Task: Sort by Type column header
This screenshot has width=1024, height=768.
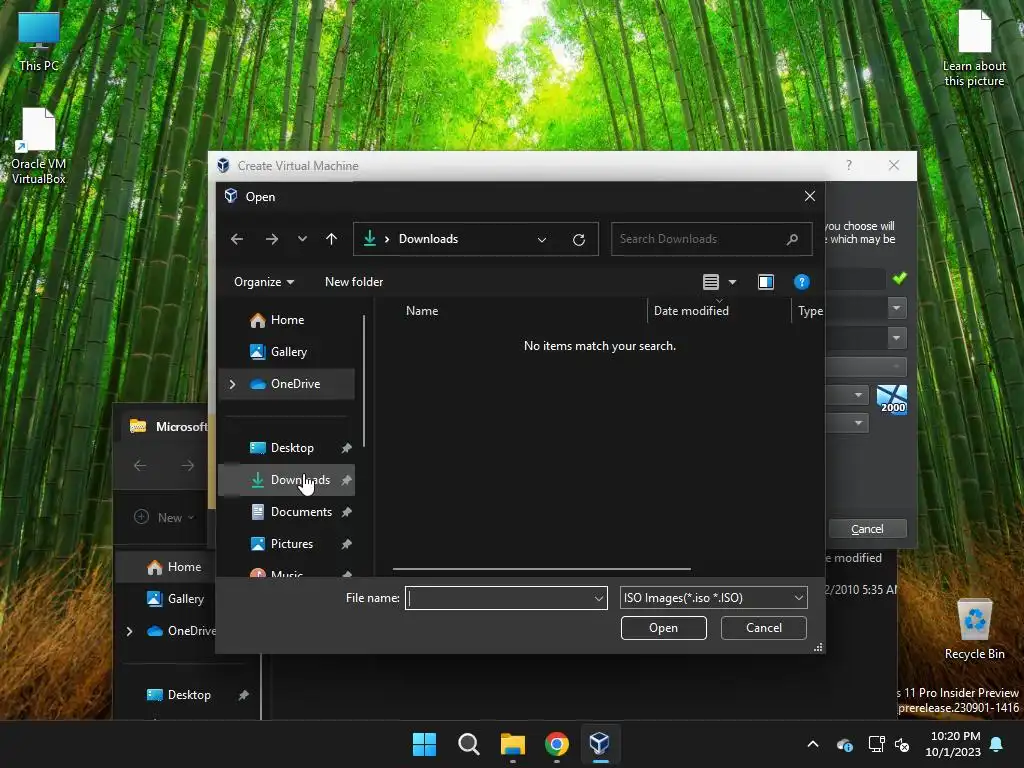Action: tap(810, 312)
